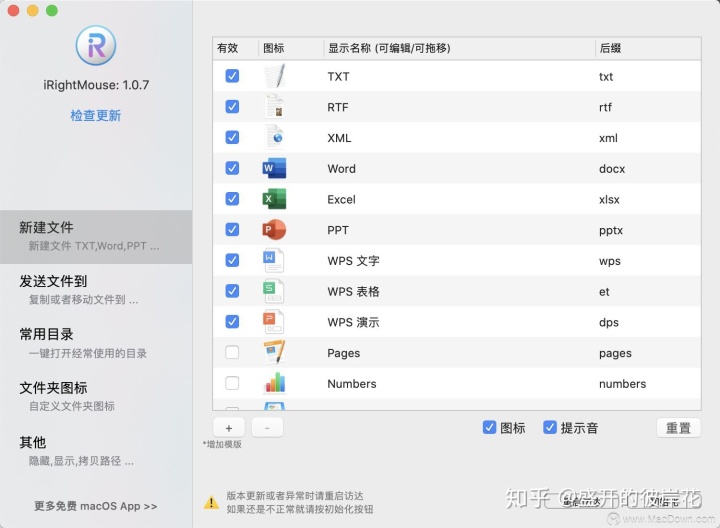Toggle the 提示音 sound checkbox
The height and width of the screenshot is (528, 720).
click(x=550, y=427)
